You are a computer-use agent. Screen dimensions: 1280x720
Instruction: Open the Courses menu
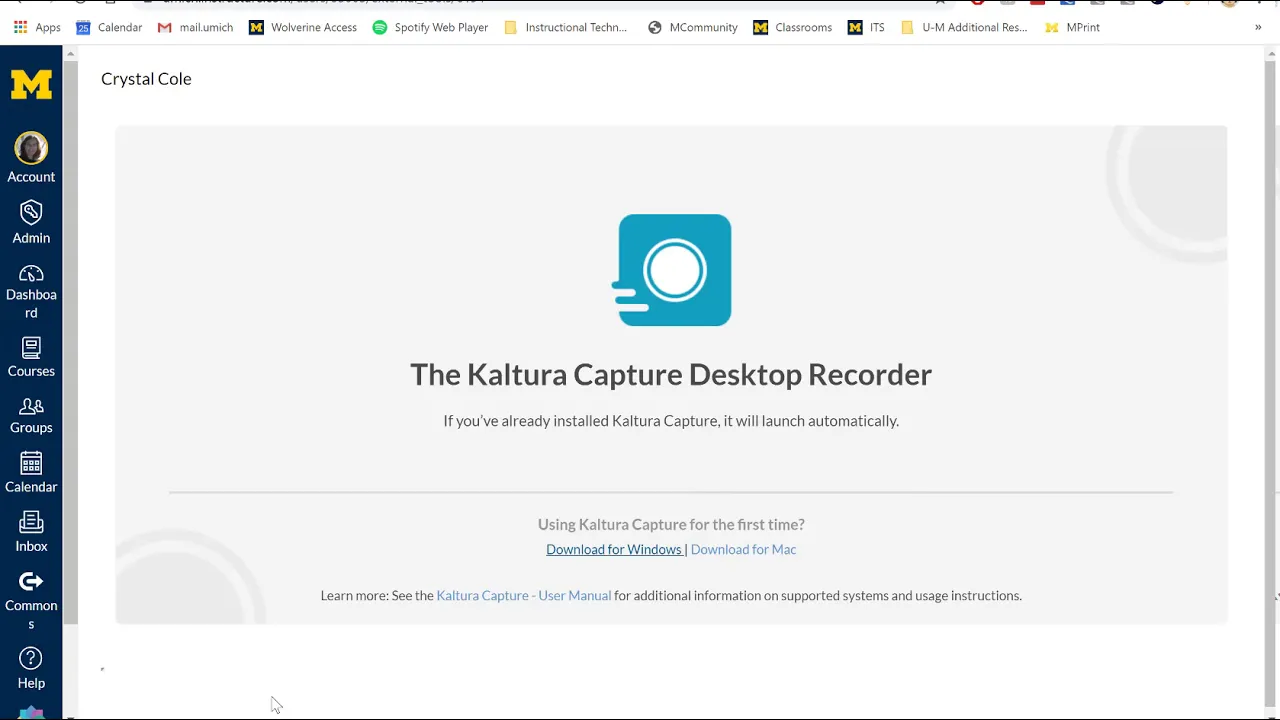click(x=31, y=358)
